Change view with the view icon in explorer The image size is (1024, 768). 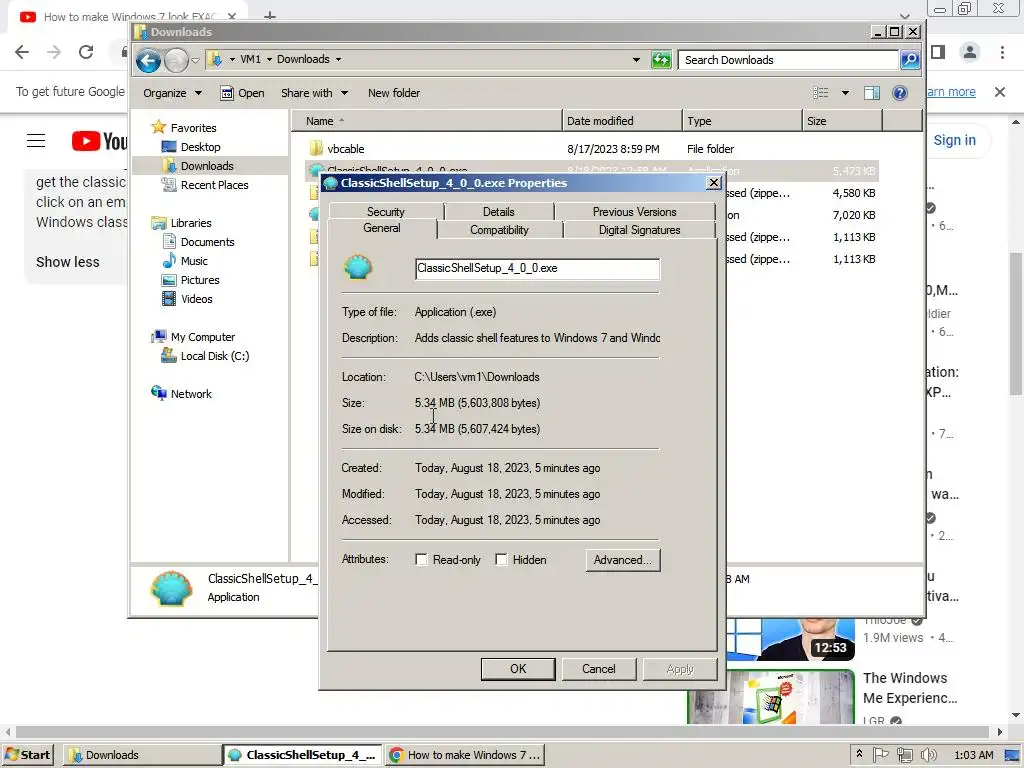click(x=821, y=93)
